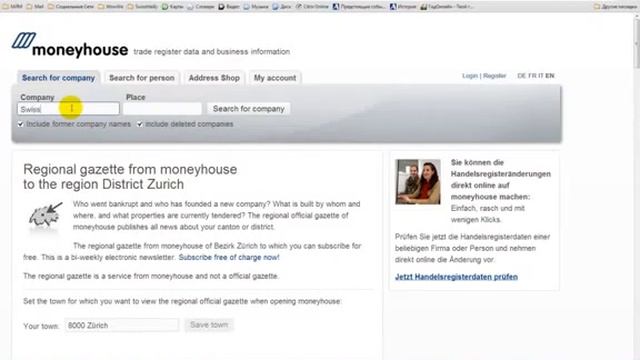Click Subscribe free of charge now link
The height and width of the screenshot is (360, 640).
click(x=229, y=258)
